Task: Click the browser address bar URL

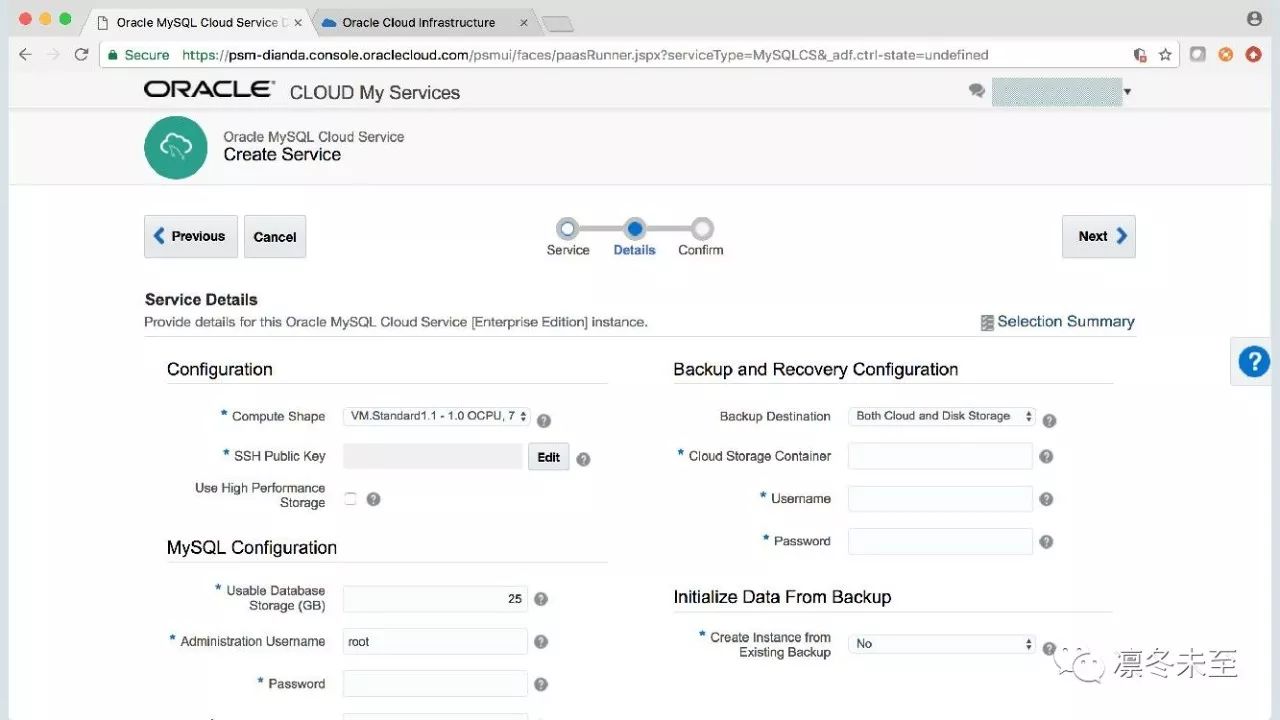Action: click(x=585, y=55)
